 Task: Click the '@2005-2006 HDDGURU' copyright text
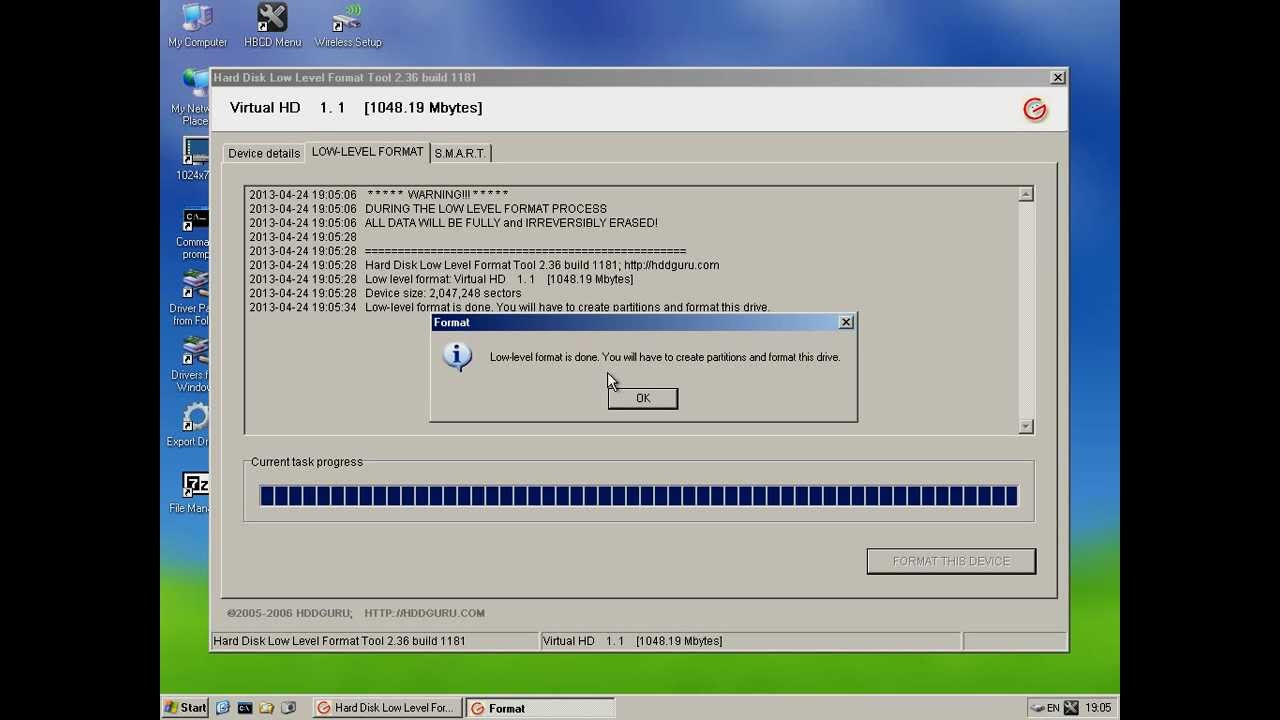coord(289,613)
